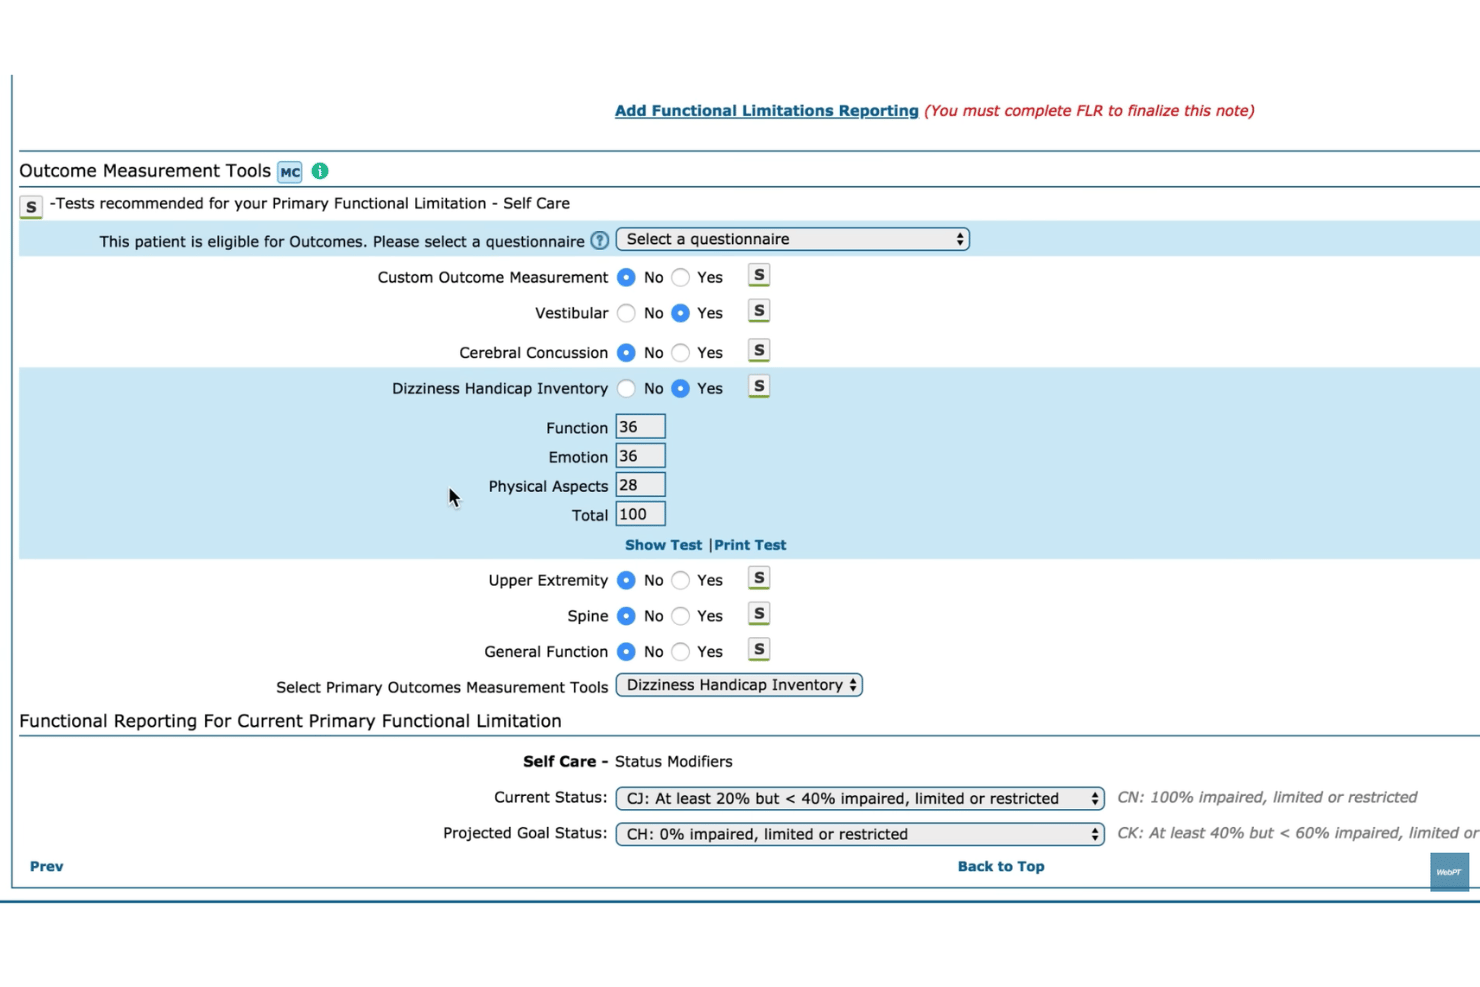
Task: Click Add Functional Limitations Reporting link
Action: (766, 111)
